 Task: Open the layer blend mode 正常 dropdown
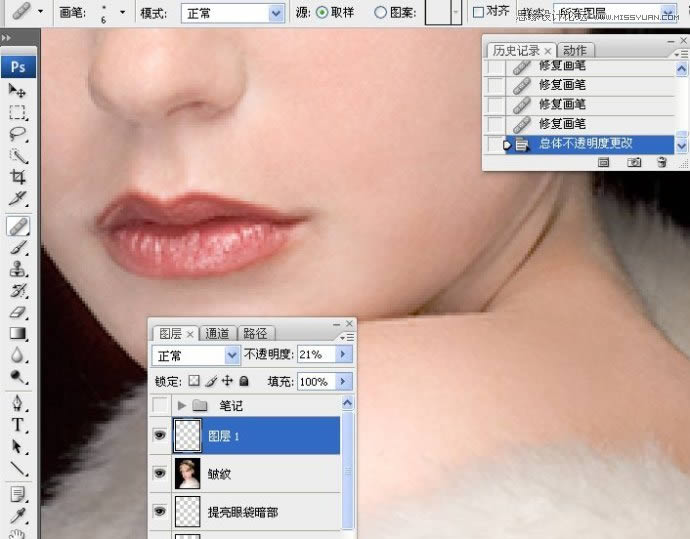pyautogui.click(x=232, y=355)
